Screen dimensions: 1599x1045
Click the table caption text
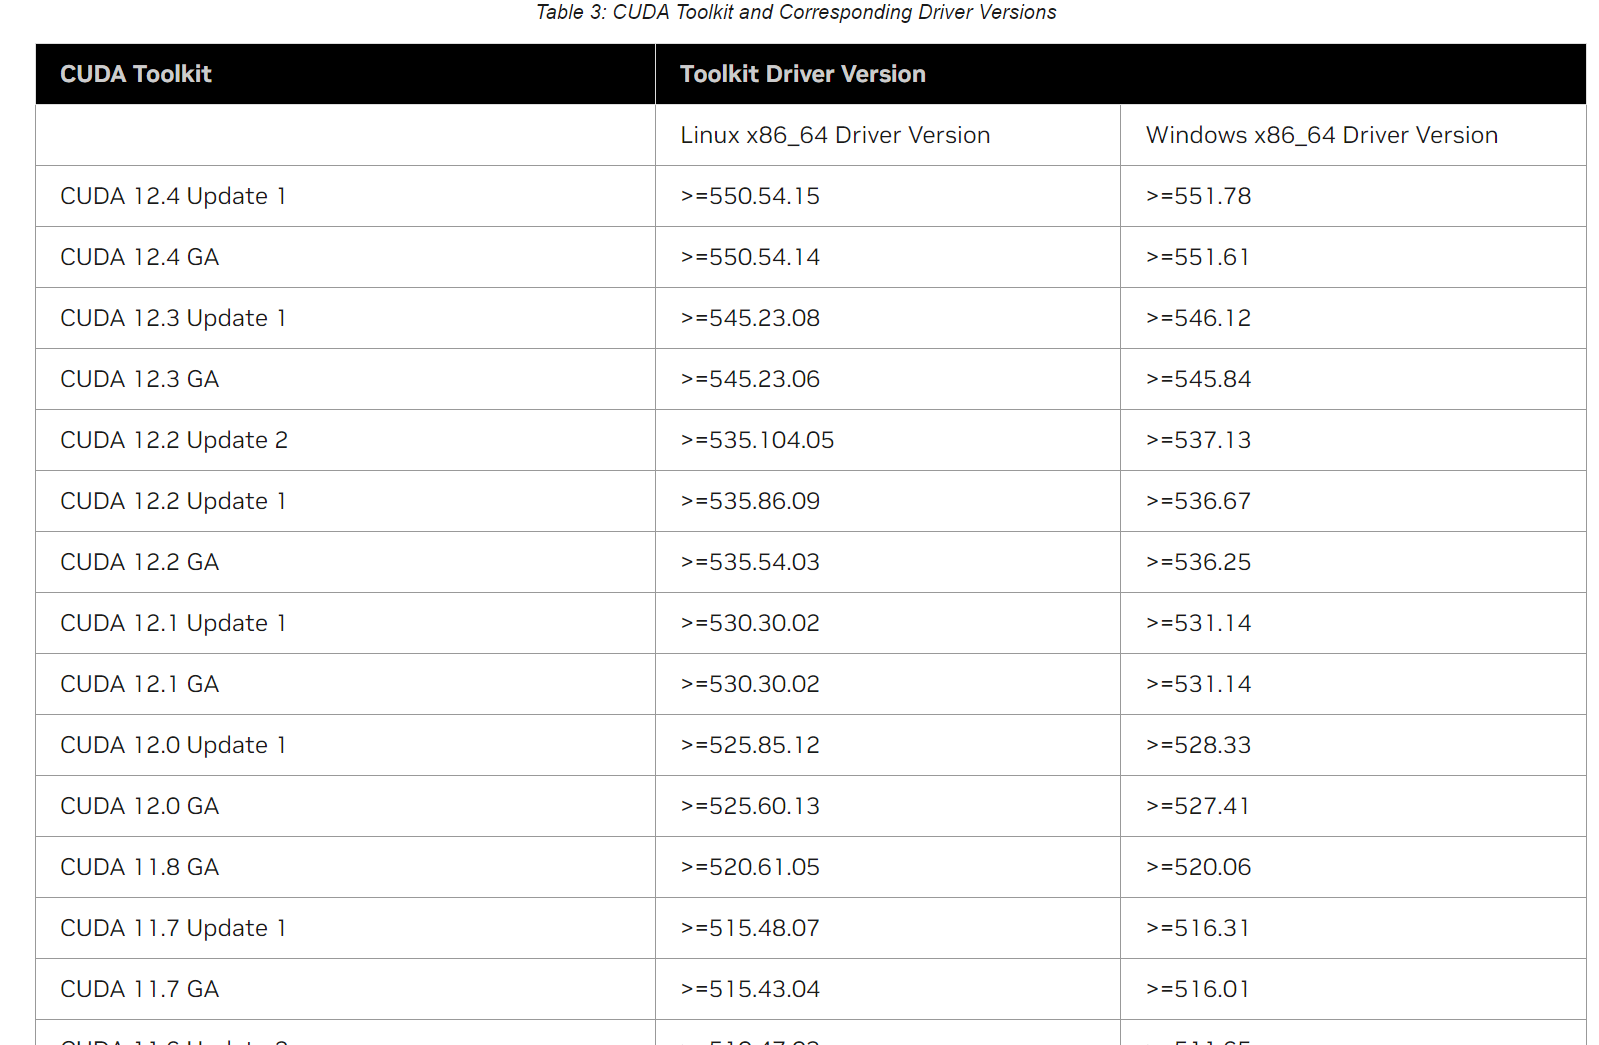796,12
